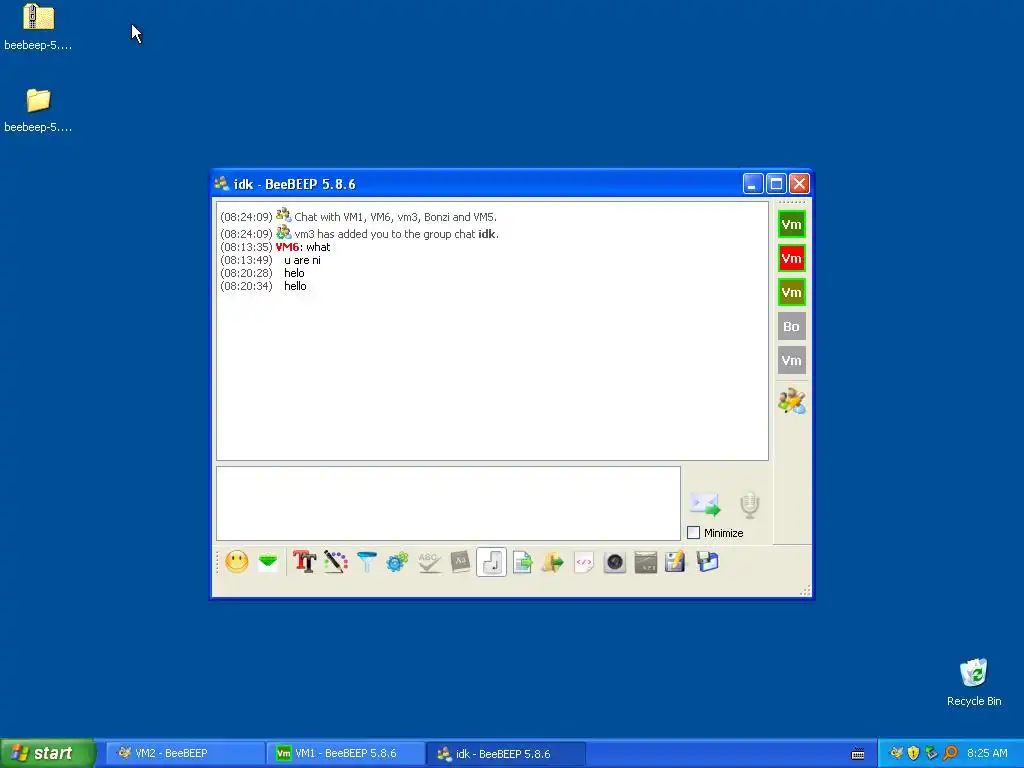
Task: Select the Recycle Bin desktop icon
Action: point(974,682)
